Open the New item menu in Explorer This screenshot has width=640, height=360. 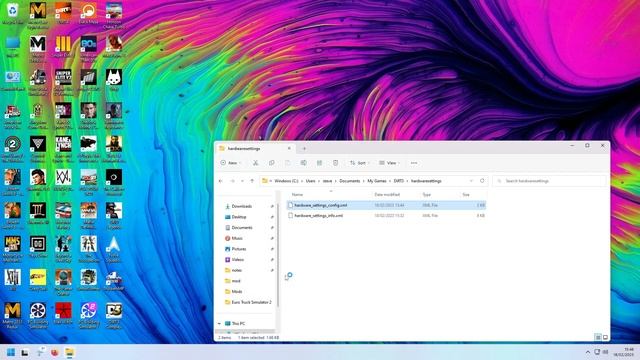click(231, 163)
